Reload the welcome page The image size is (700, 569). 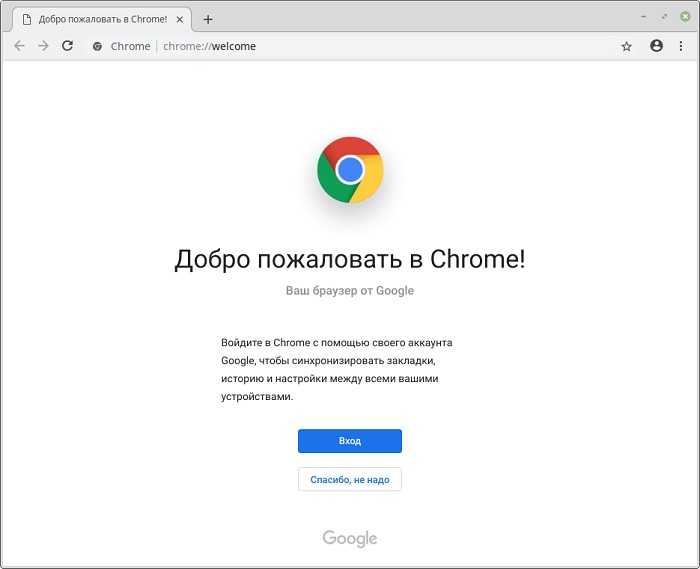[x=67, y=46]
